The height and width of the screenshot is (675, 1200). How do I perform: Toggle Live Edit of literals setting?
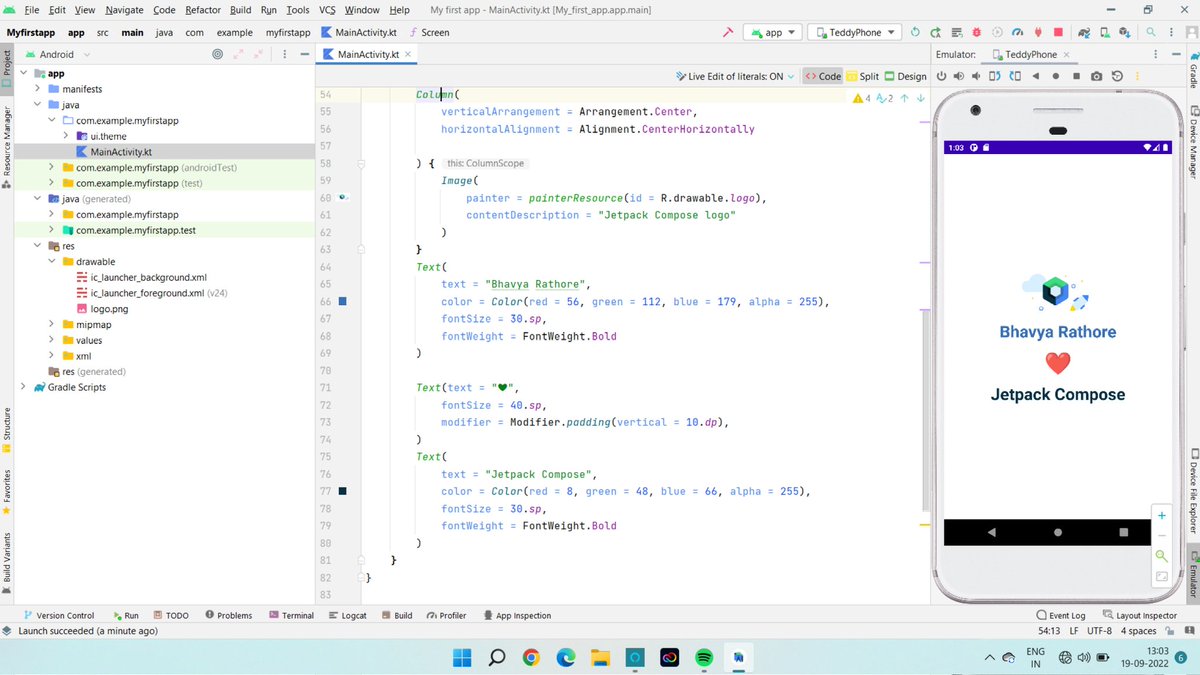736,76
